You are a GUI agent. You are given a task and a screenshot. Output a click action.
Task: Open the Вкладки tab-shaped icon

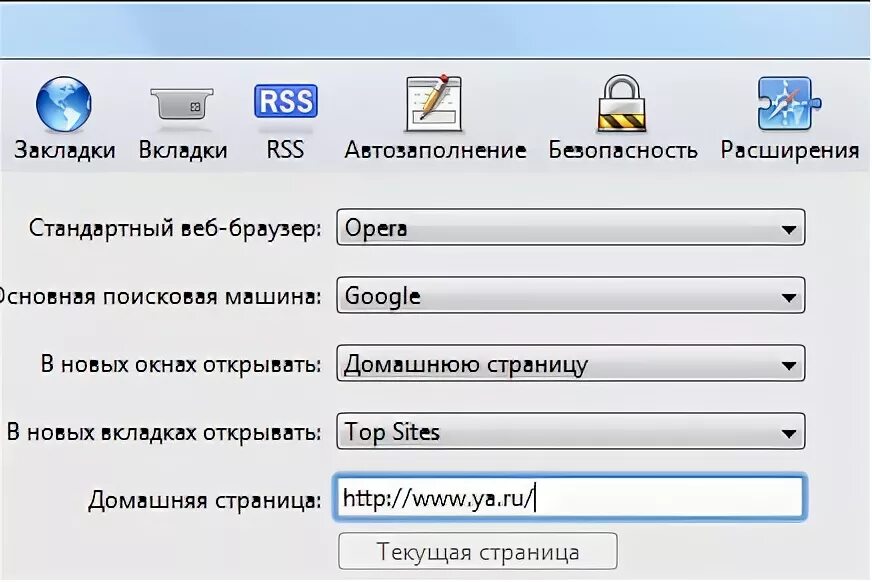click(x=182, y=104)
